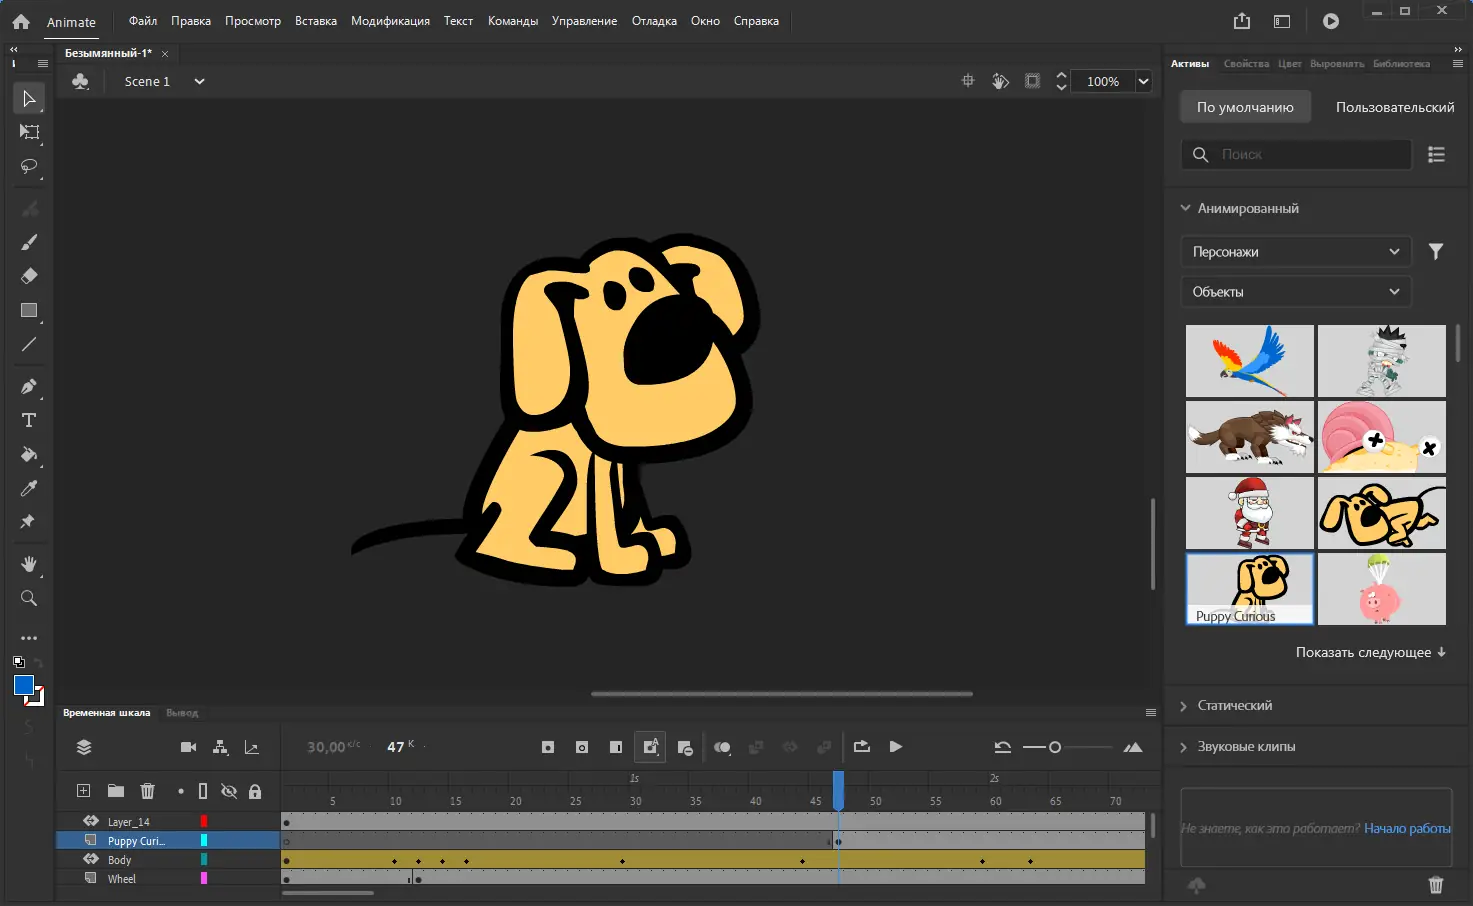Screen dimensions: 1473x906
Task: Toggle the loop playback button
Action: pos(861,747)
